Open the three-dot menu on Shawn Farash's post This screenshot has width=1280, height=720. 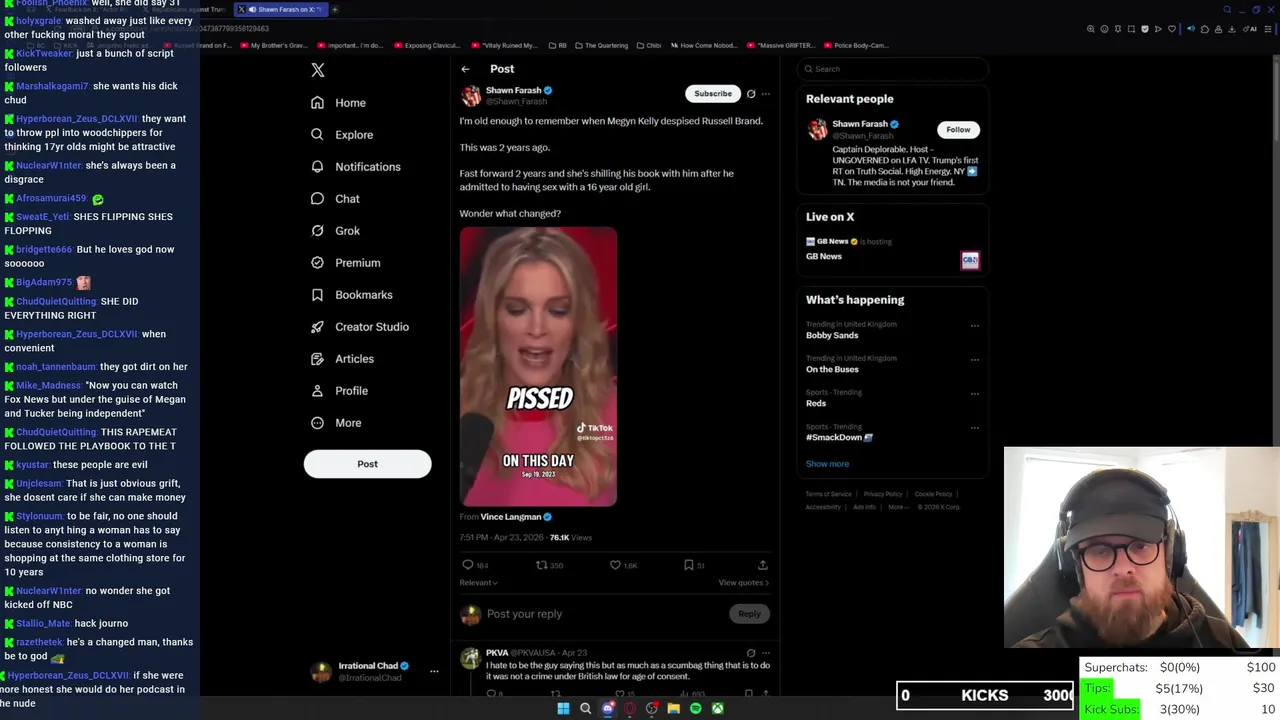pyautogui.click(x=766, y=94)
